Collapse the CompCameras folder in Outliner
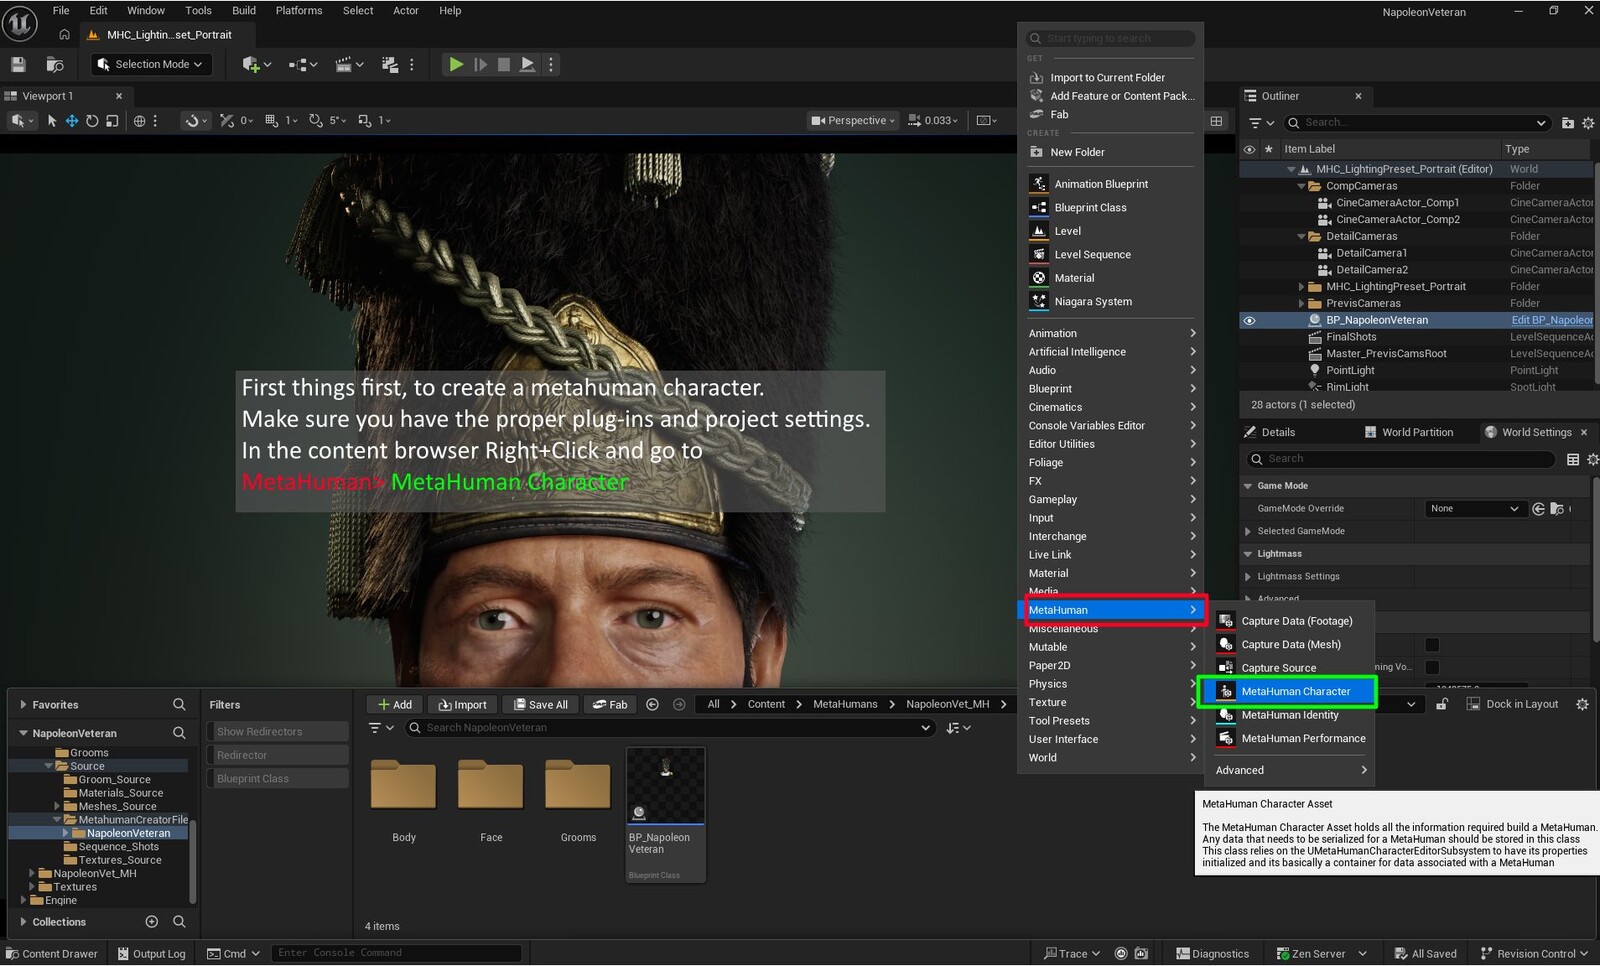 pos(1302,186)
